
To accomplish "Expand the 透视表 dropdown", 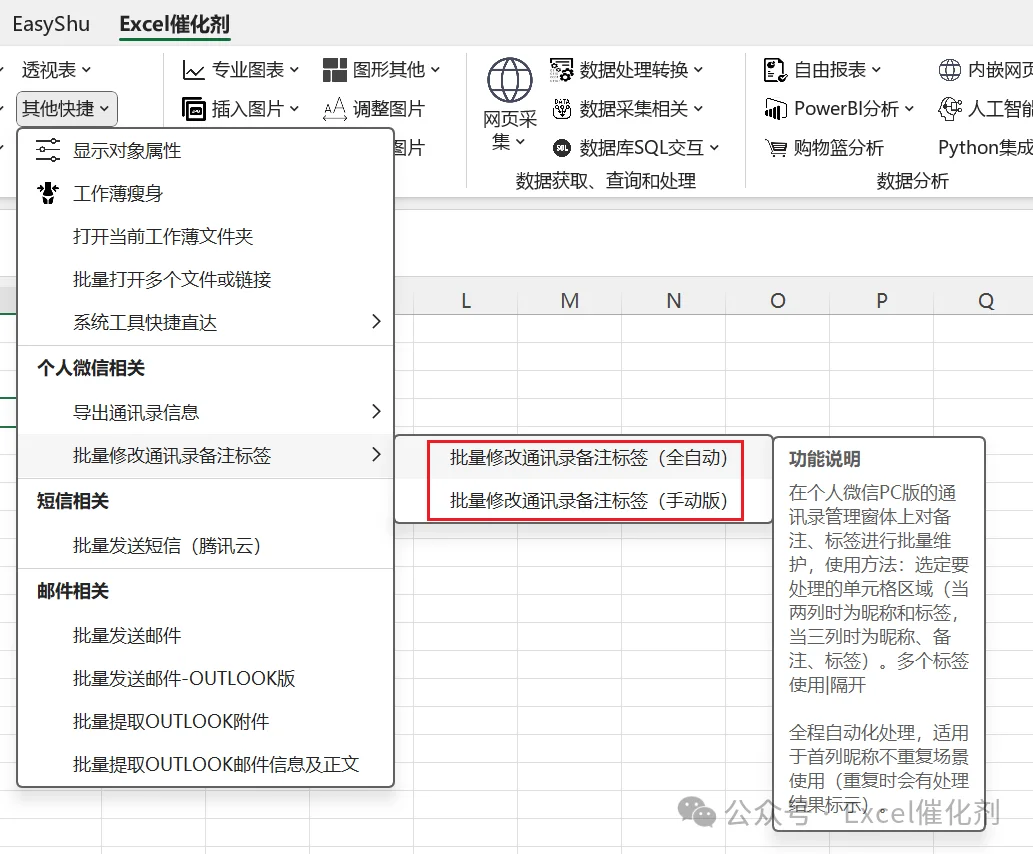I will tap(57, 70).
